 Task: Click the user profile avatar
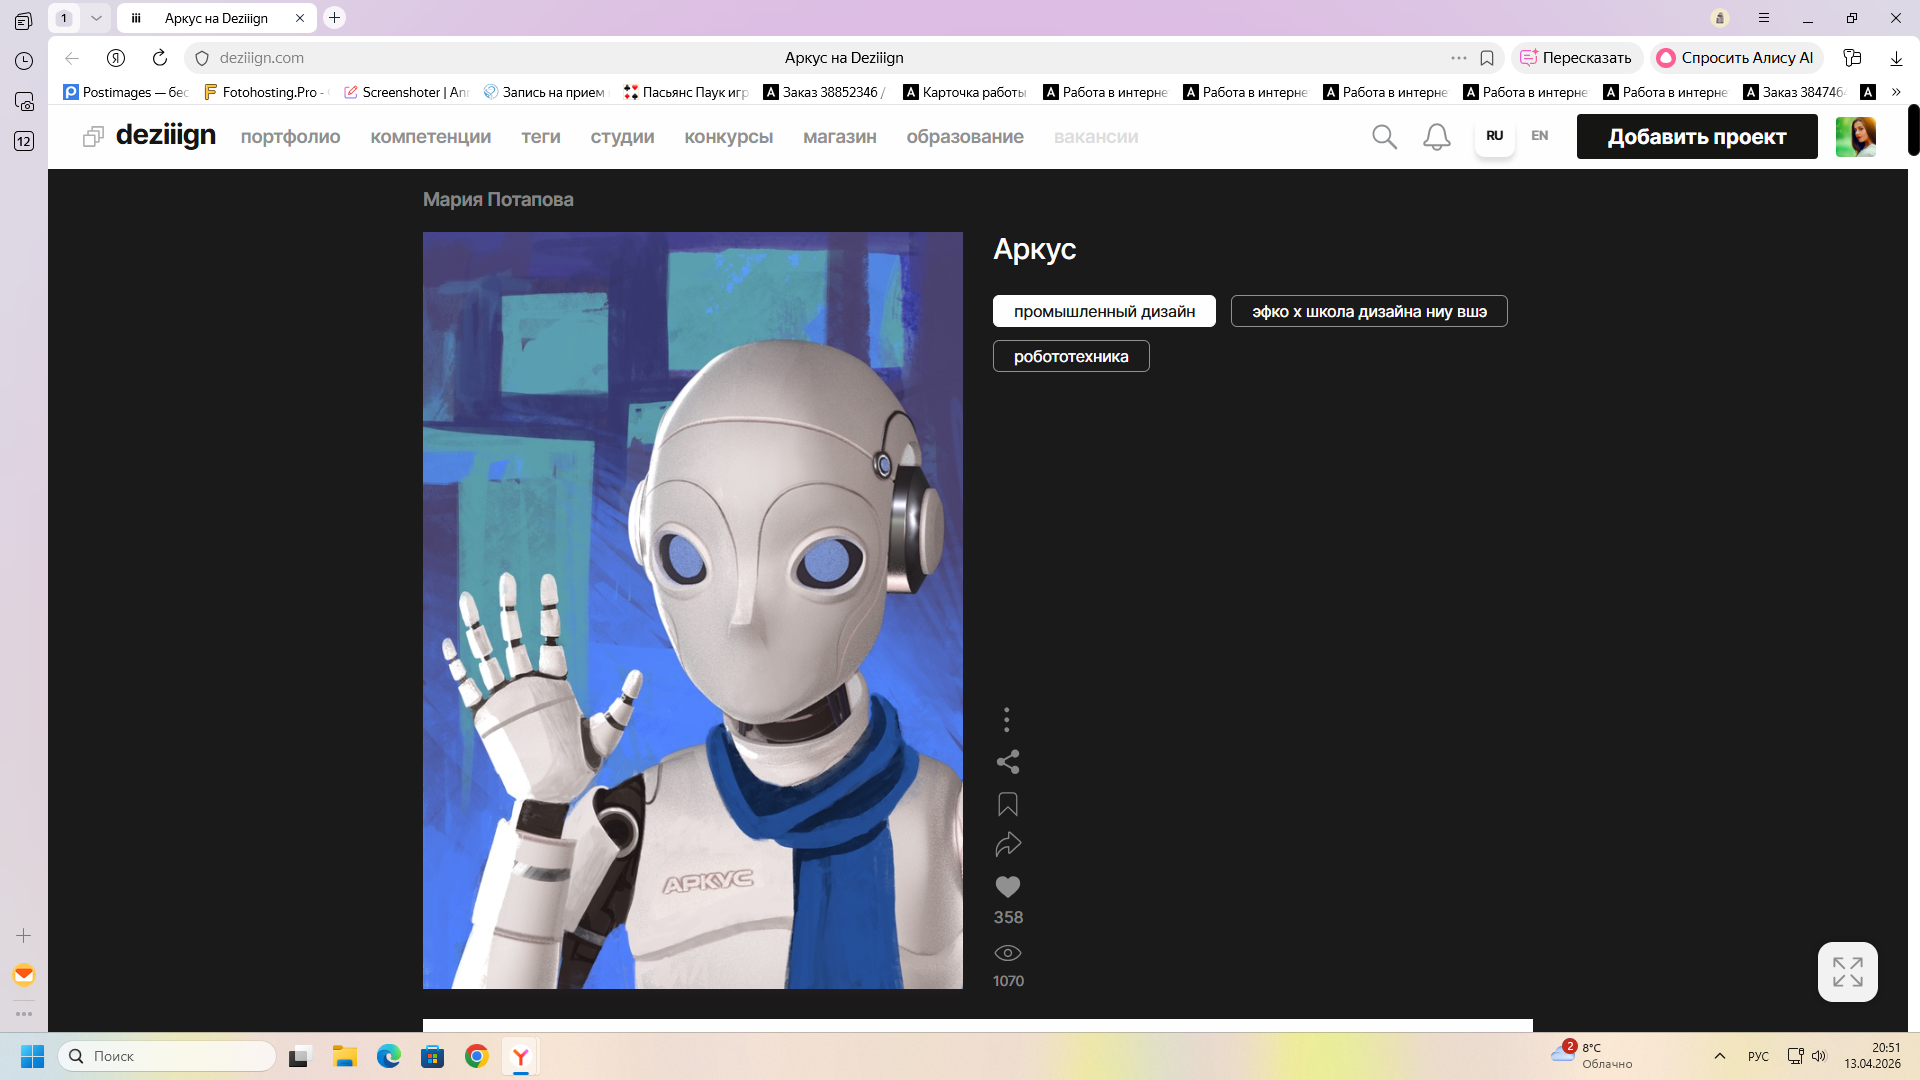click(x=1855, y=137)
